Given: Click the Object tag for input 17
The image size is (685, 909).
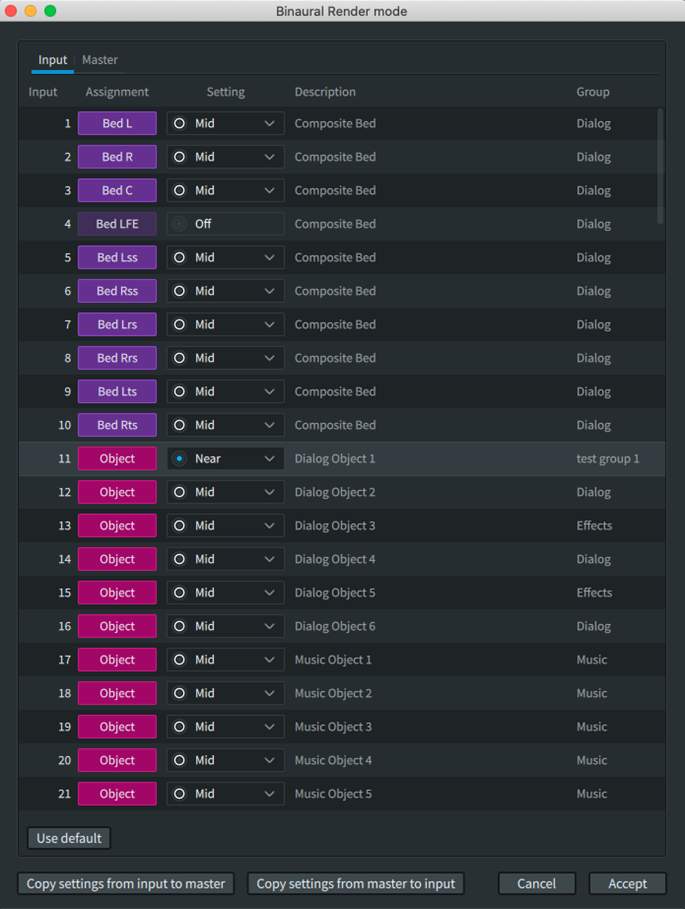Looking at the screenshot, I should [x=117, y=660].
